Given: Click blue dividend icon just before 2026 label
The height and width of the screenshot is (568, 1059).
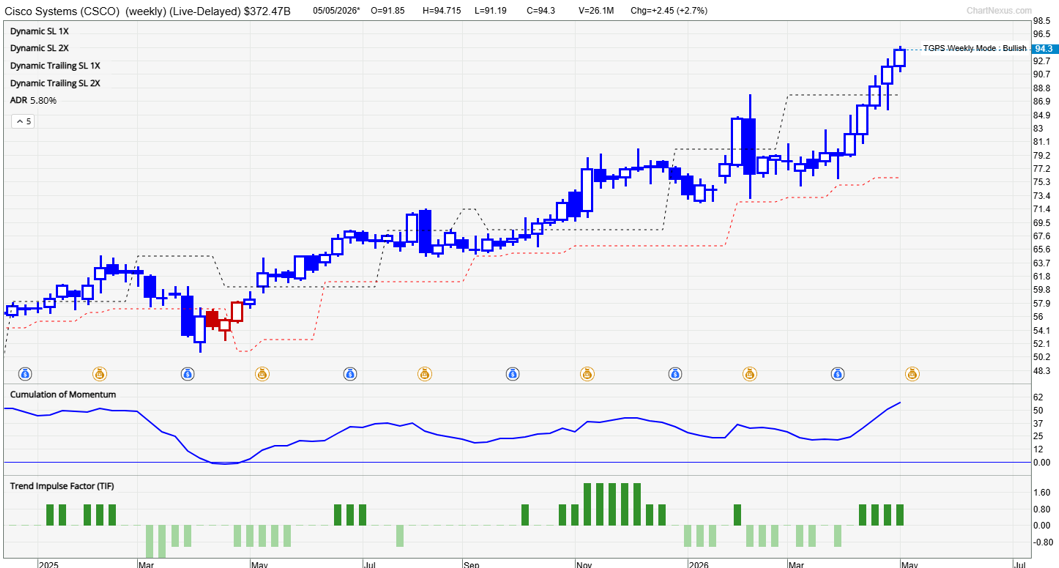Looking at the screenshot, I should pyautogui.click(x=675, y=373).
